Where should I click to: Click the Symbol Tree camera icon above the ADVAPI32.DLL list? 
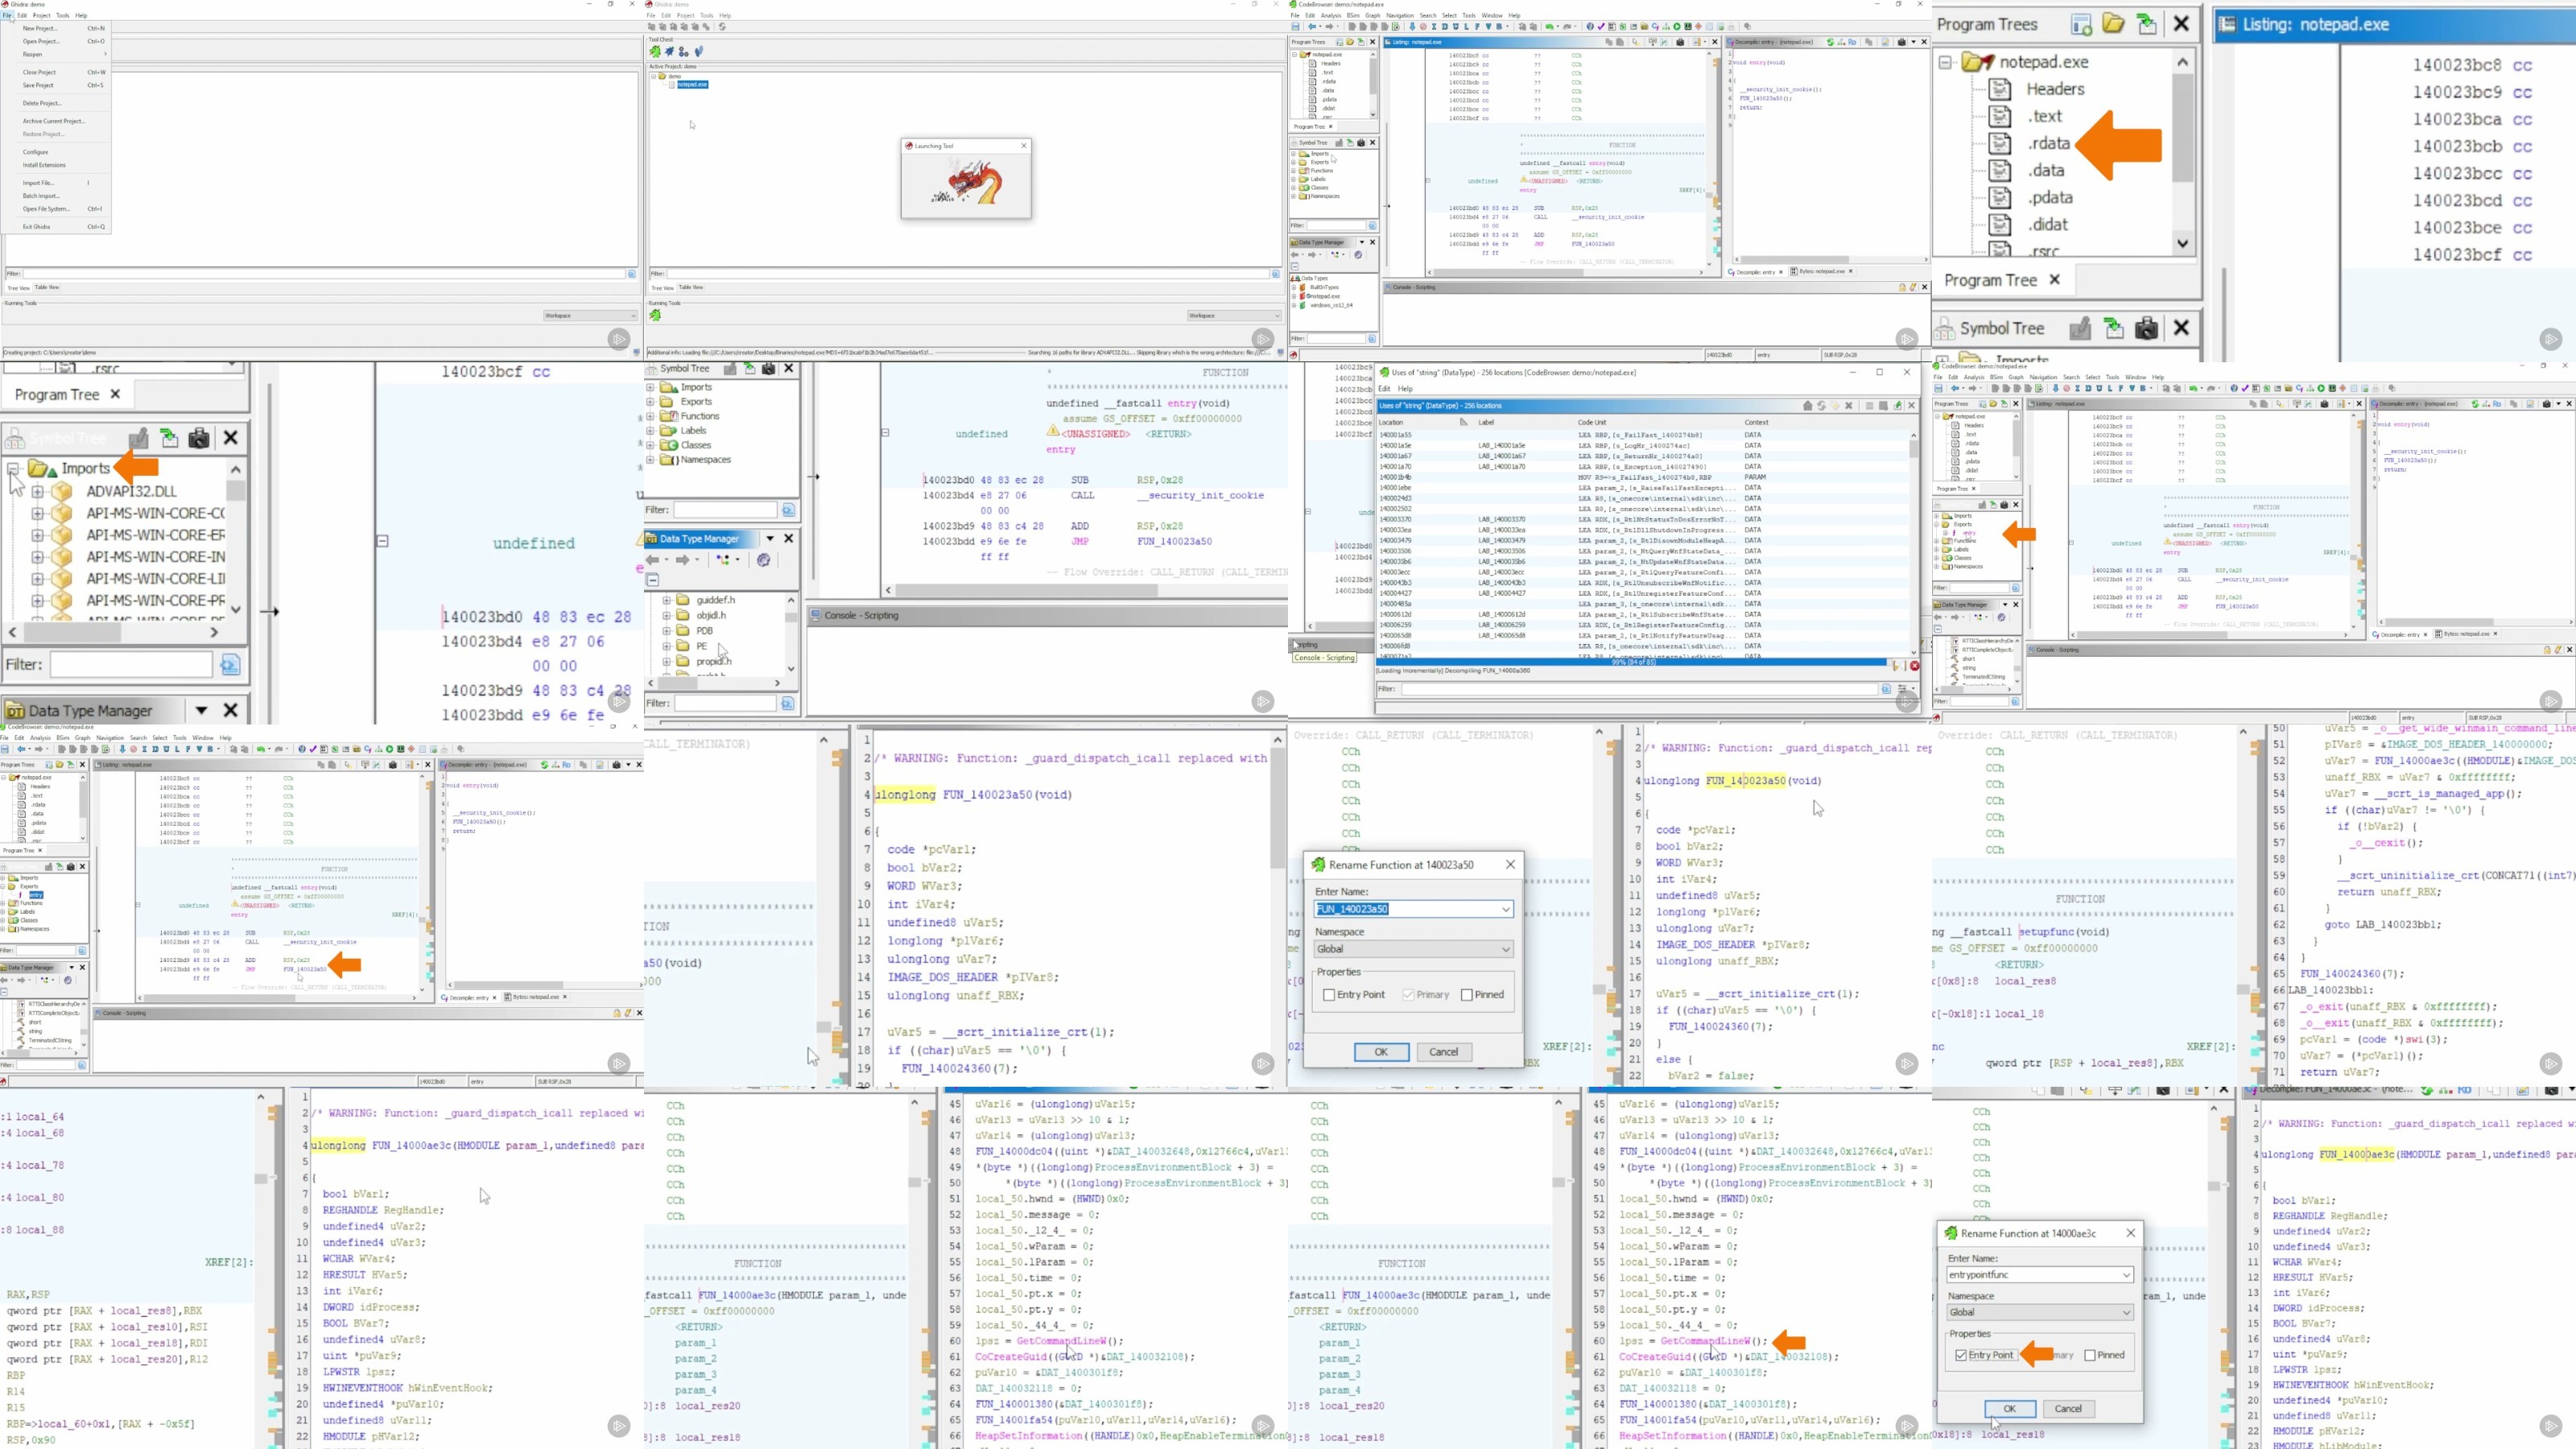click(199, 438)
